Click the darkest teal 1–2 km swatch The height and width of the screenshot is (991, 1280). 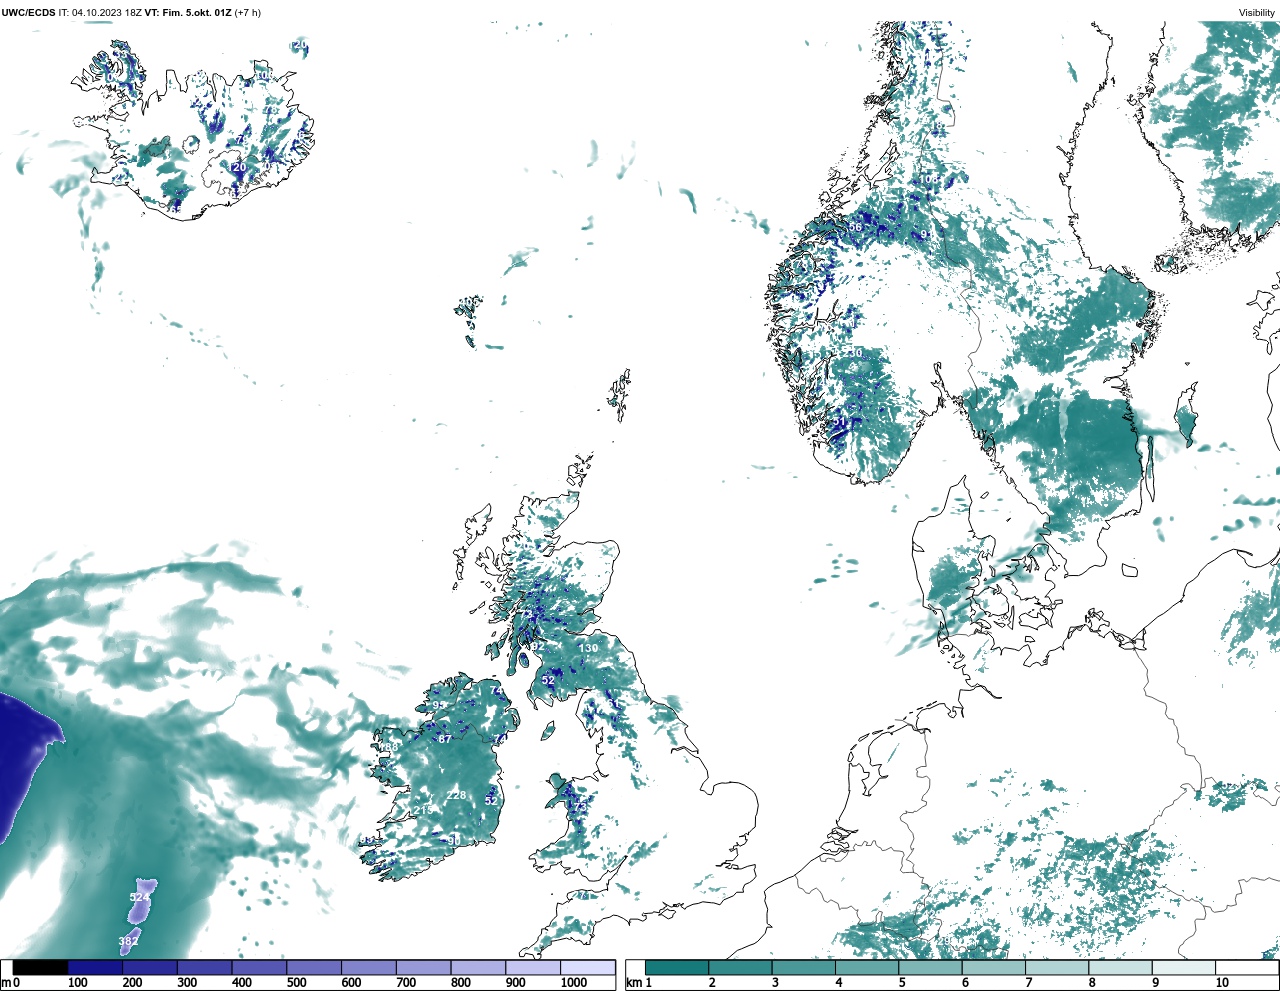tap(677, 968)
